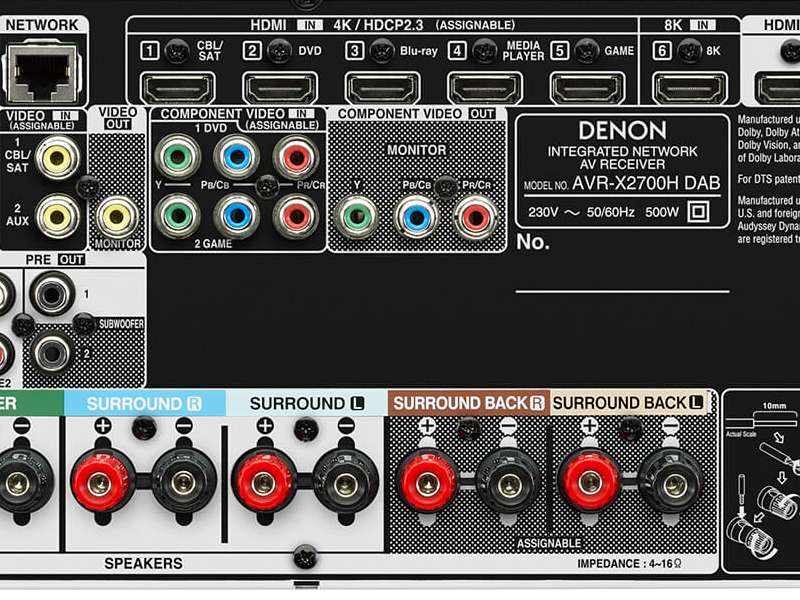The height and width of the screenshot is (600, 800).
Task: Click the PRE OUT label
Action: click(55, 260)
